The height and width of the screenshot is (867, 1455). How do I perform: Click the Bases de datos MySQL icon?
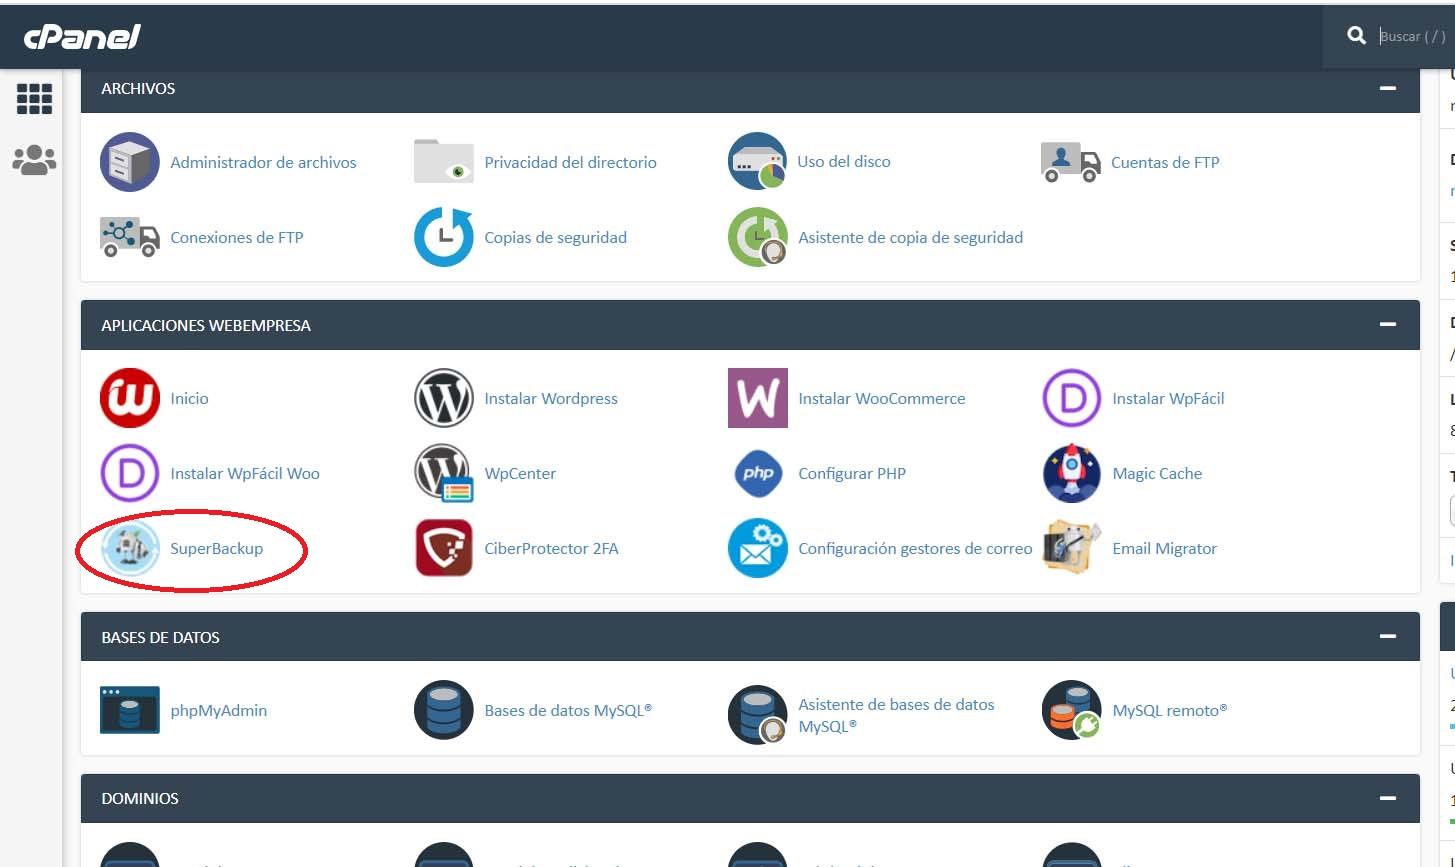pyautogui.click(x=444, y=710)
